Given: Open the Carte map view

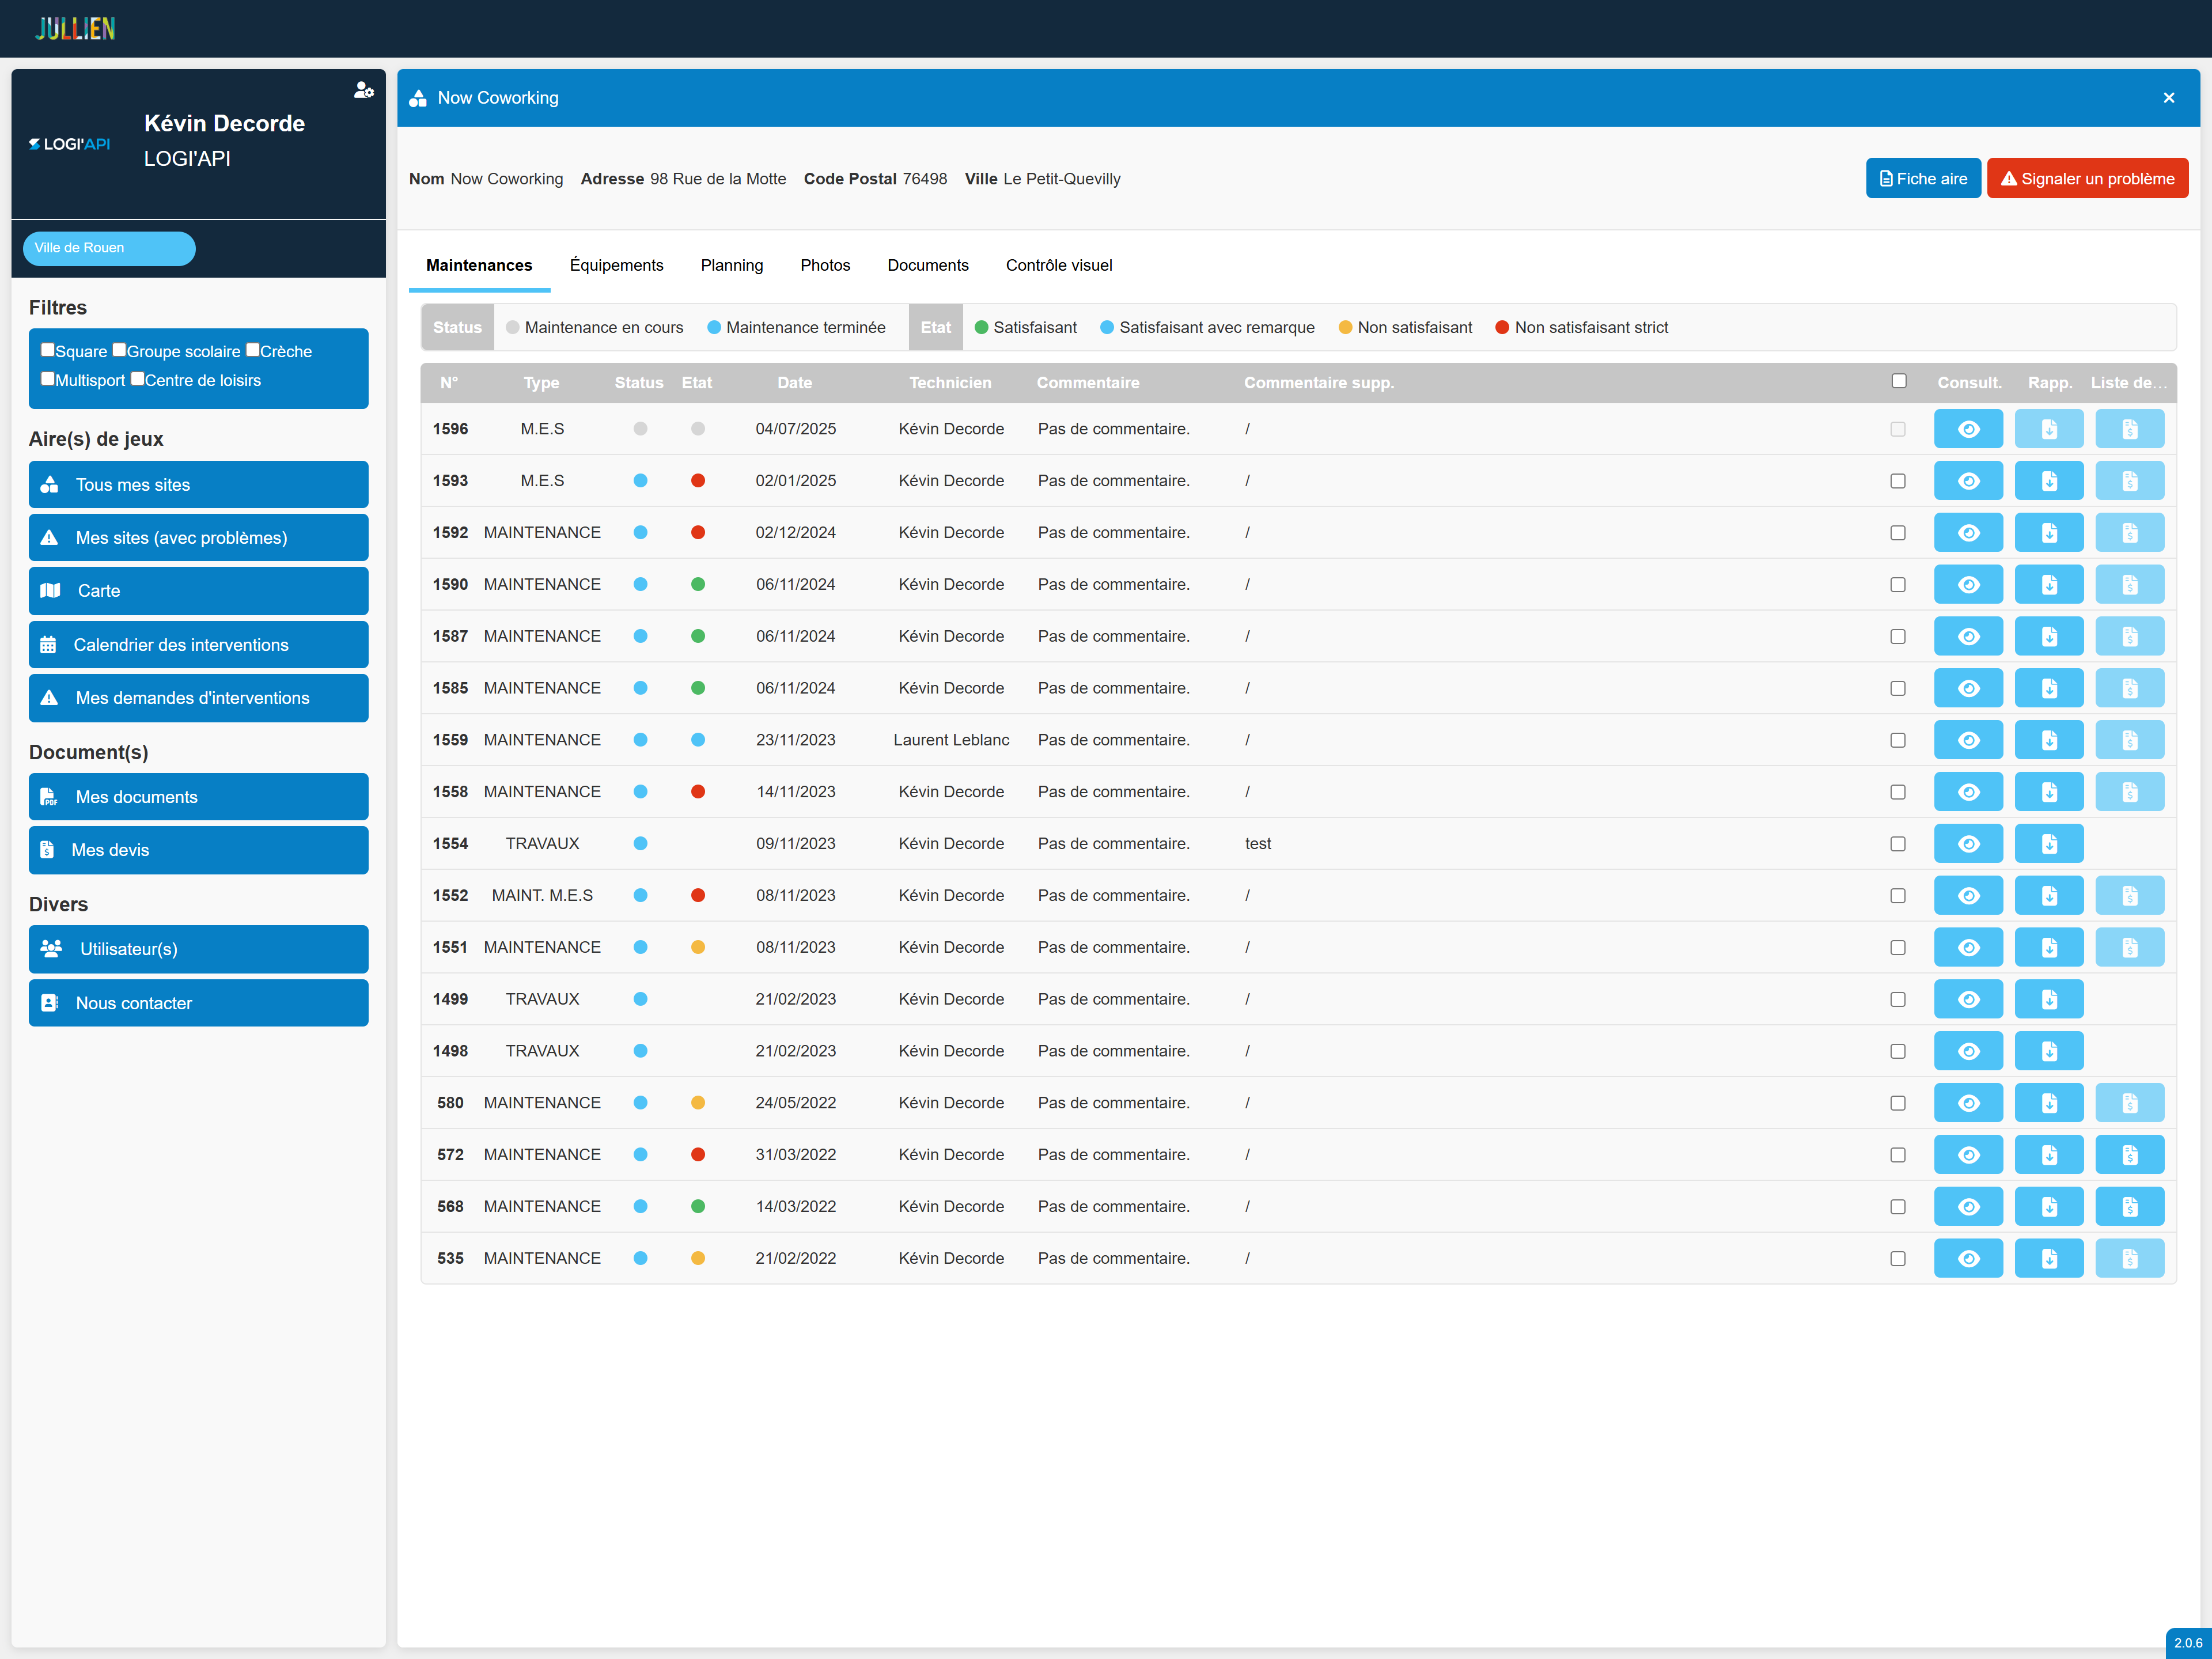Looking at the screenshot, I should pos(198,591).
